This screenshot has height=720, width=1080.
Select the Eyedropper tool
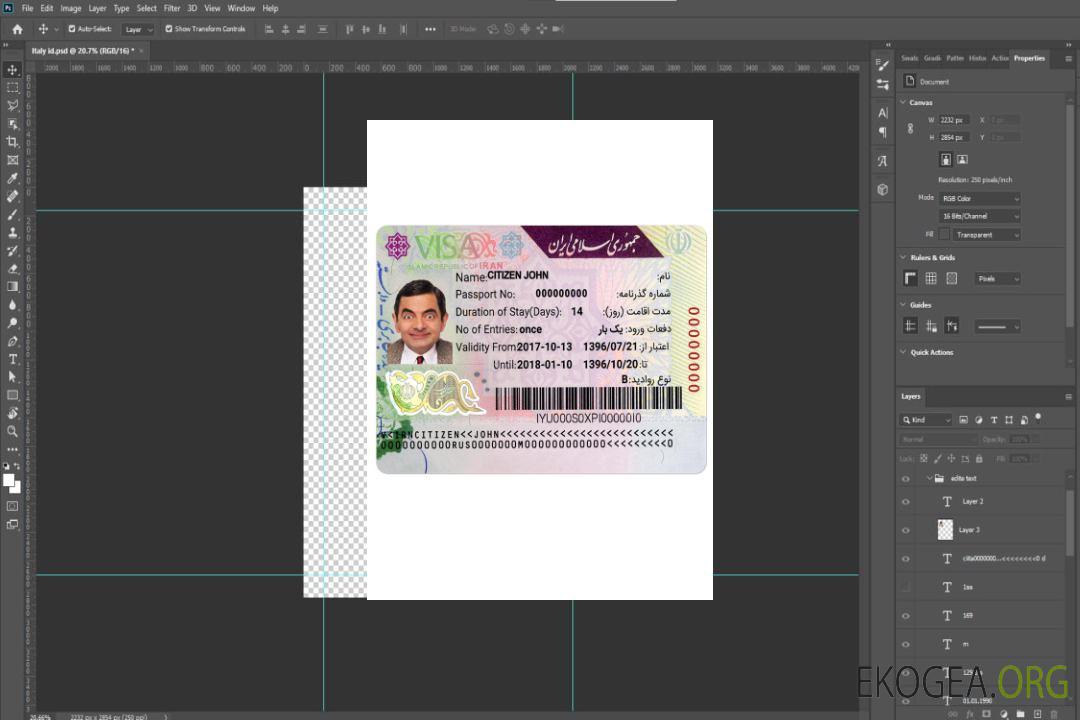[12, 178]
